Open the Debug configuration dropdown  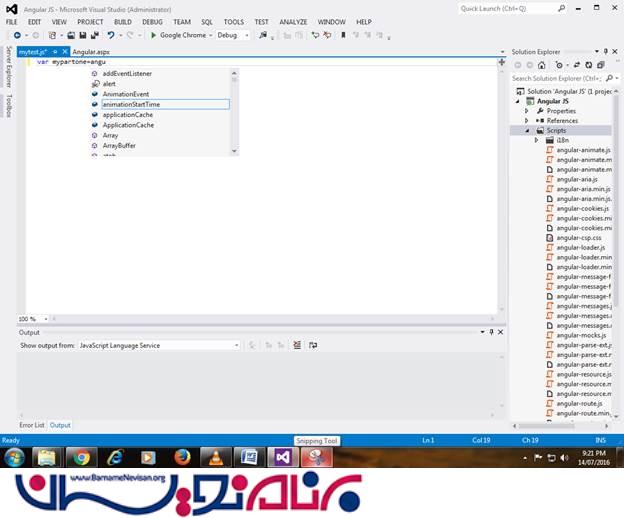pyautogui.click(x=247, y=35)
